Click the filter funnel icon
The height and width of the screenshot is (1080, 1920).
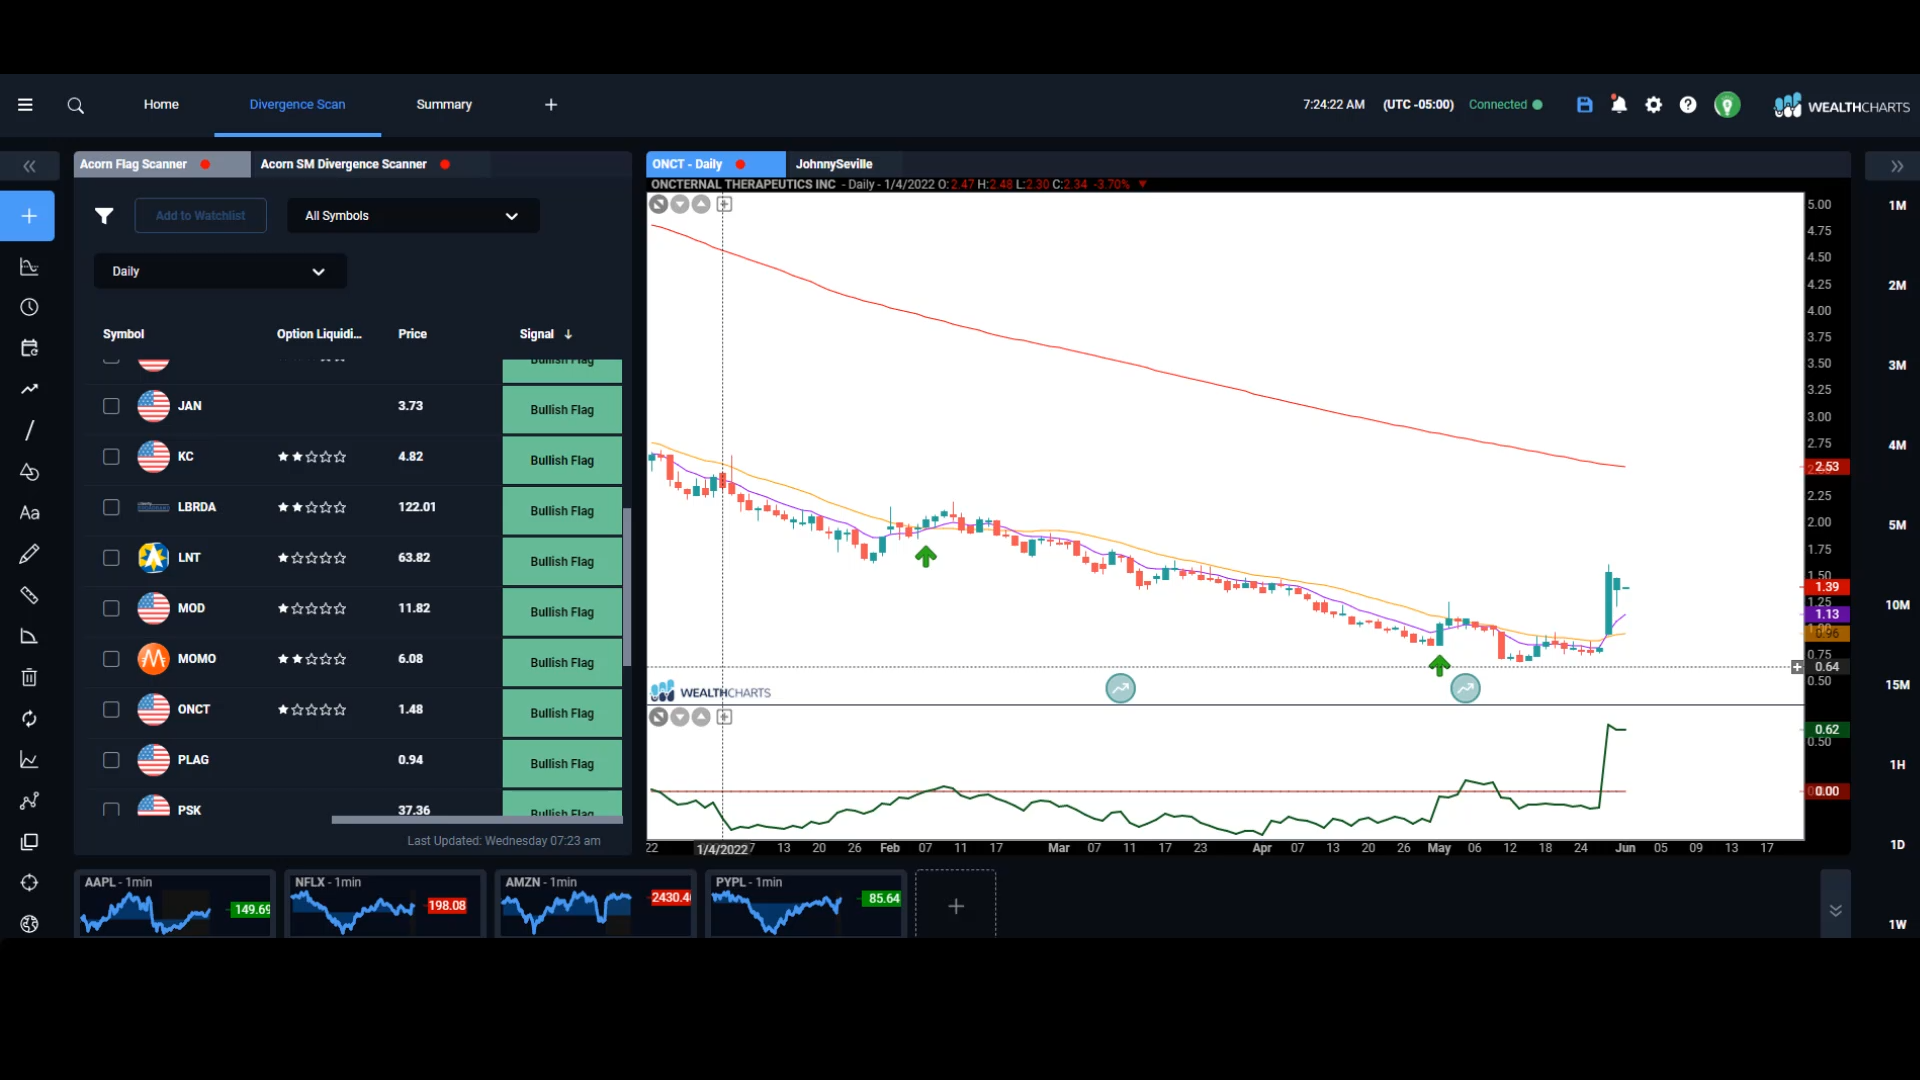[104, 215]
